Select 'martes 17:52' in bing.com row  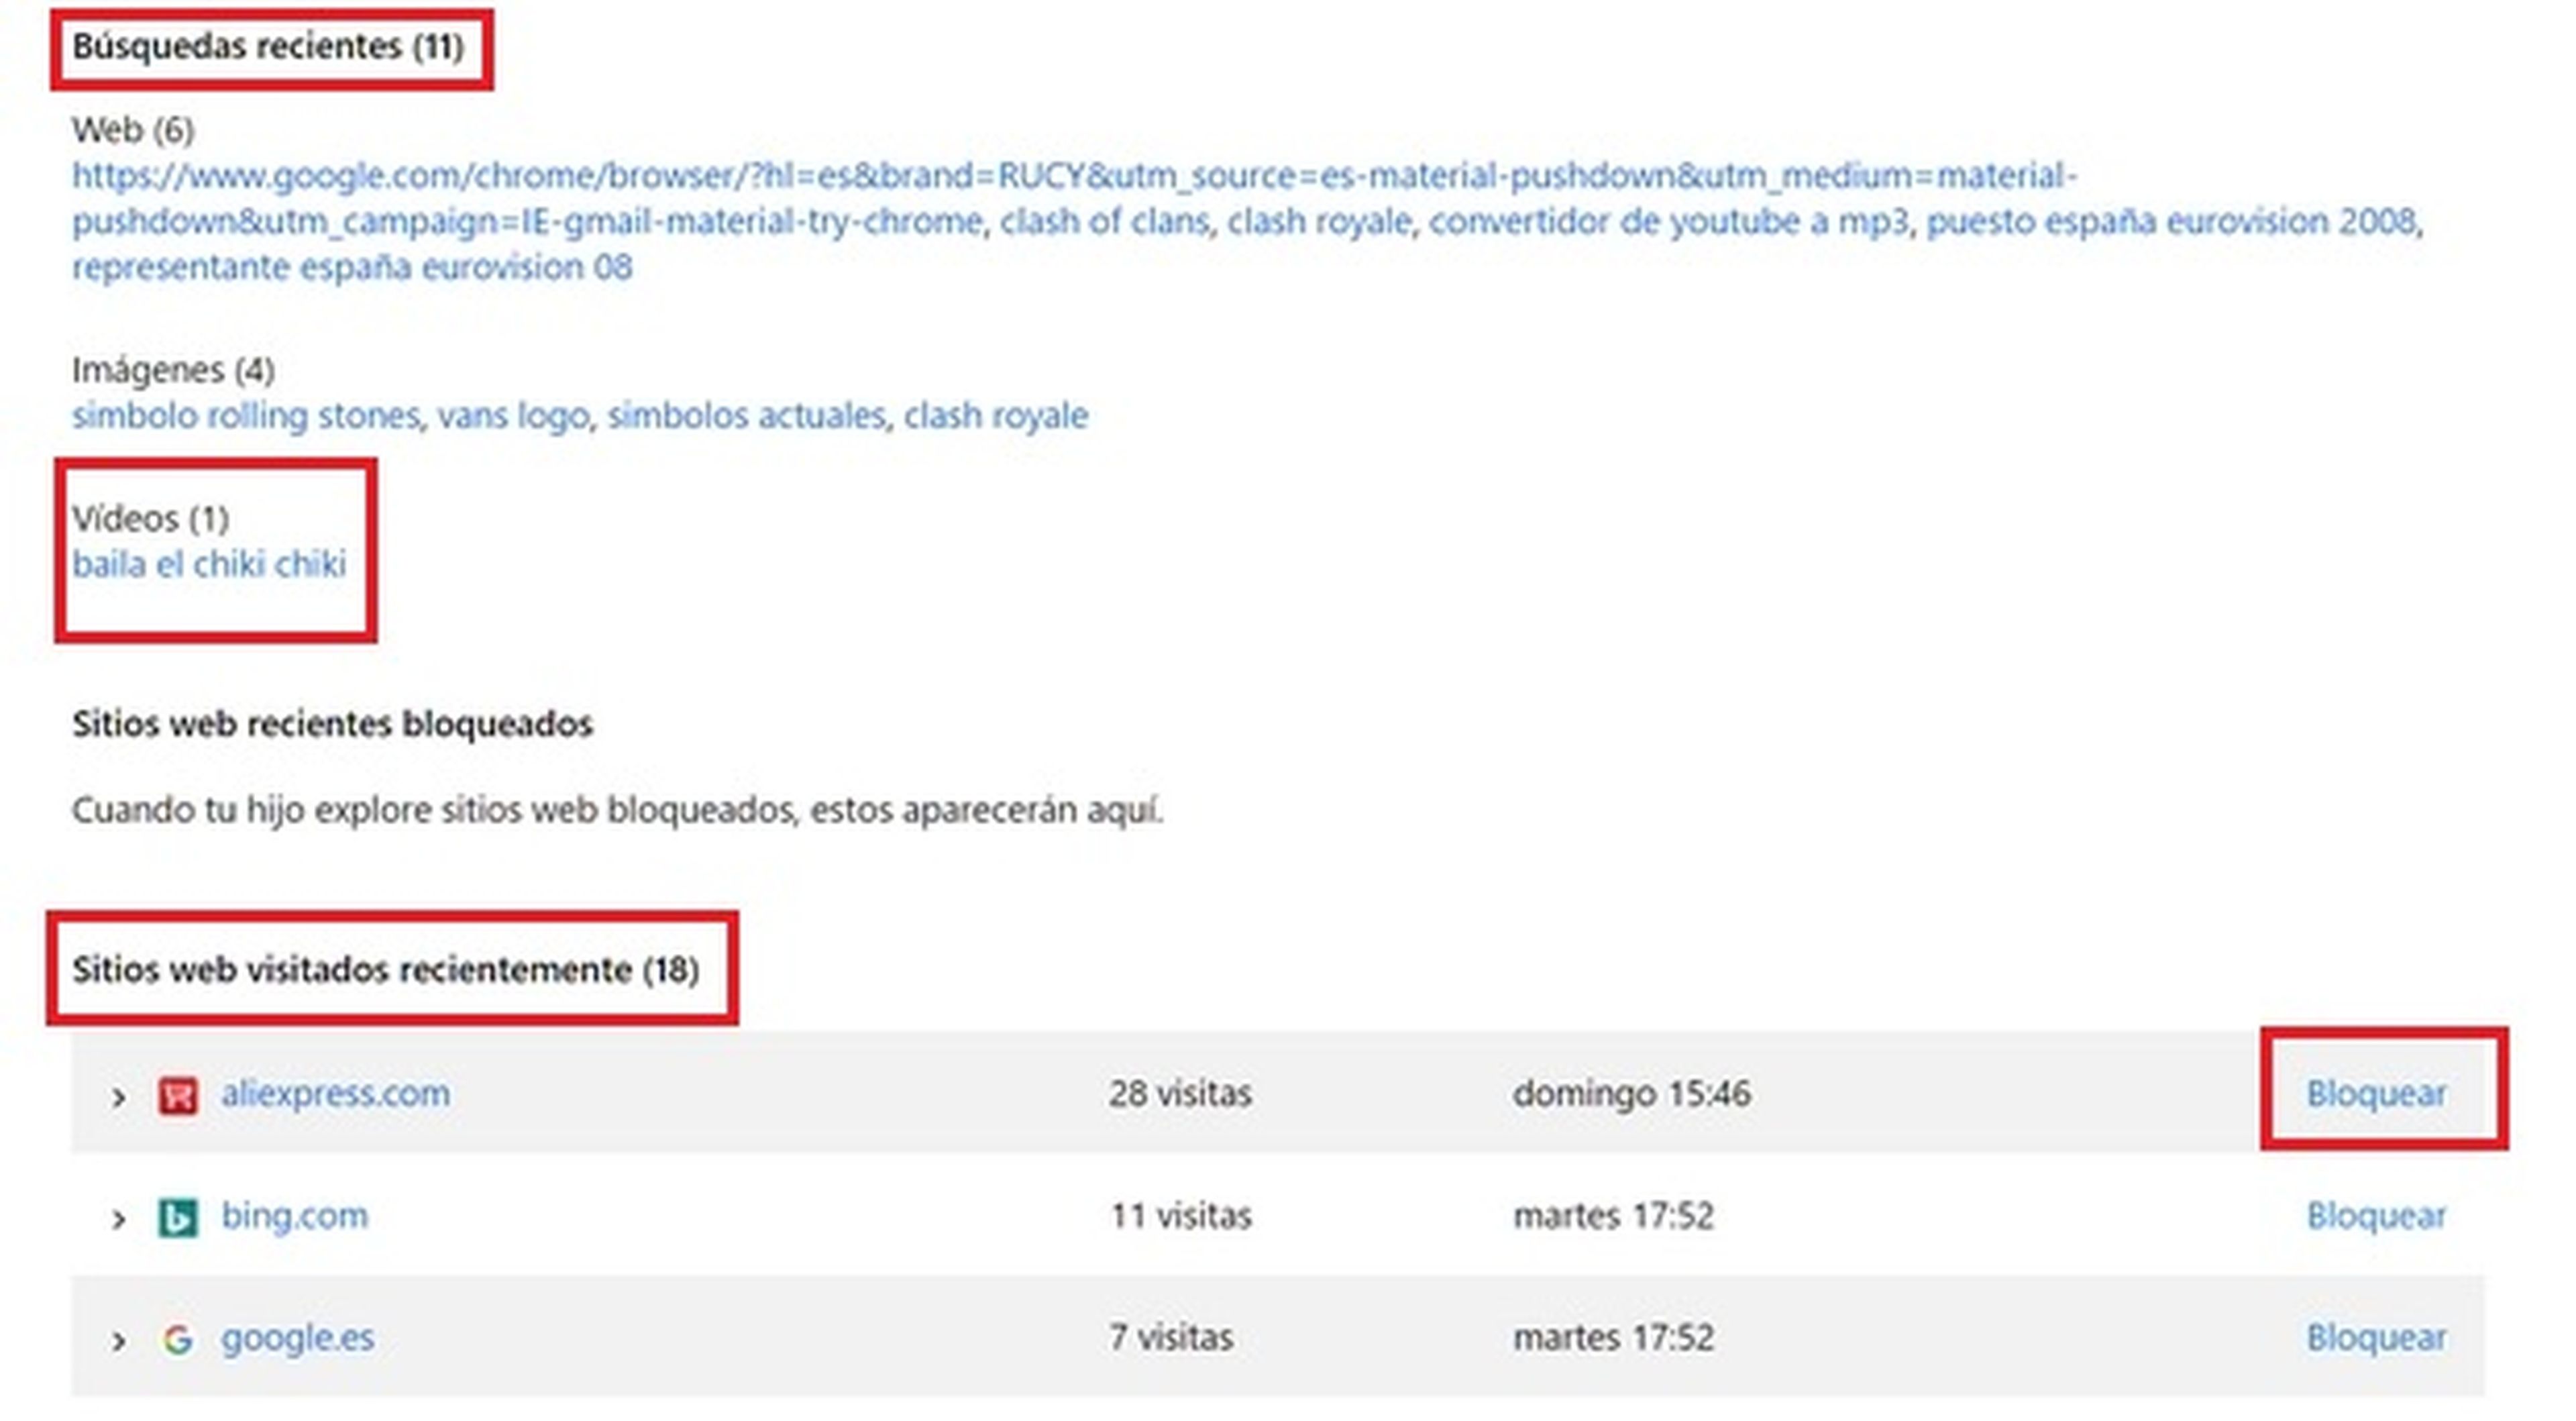(1614, 1215)
